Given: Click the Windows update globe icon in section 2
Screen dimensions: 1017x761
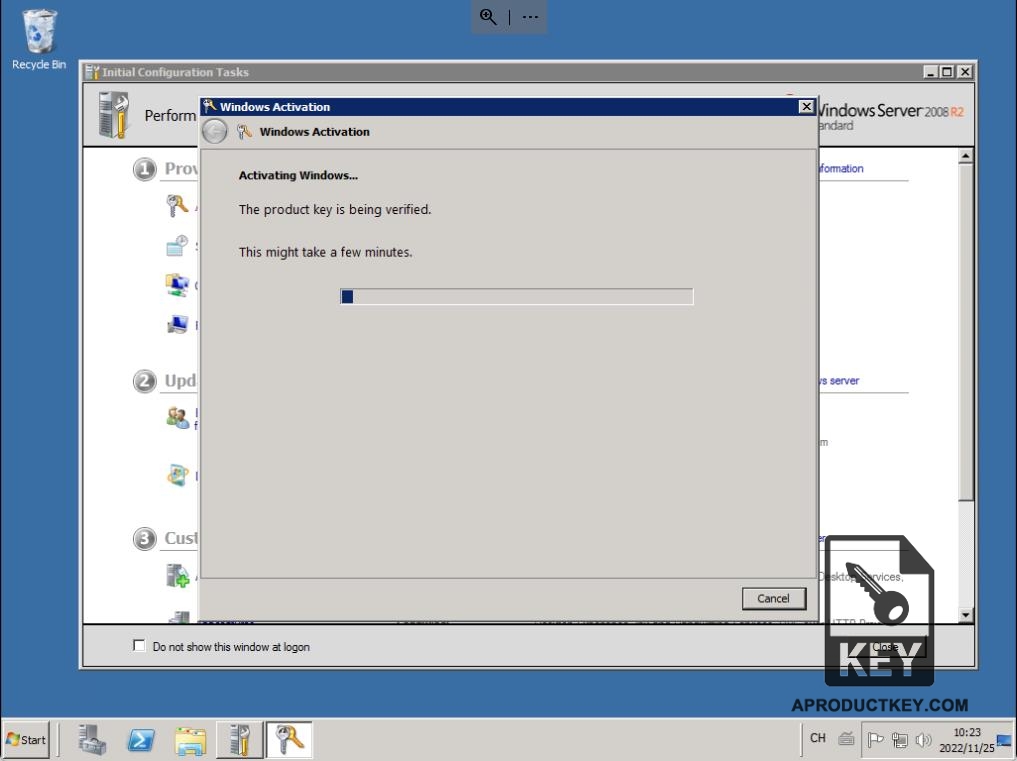Looking at the screenshot, I should click(177, 475).
